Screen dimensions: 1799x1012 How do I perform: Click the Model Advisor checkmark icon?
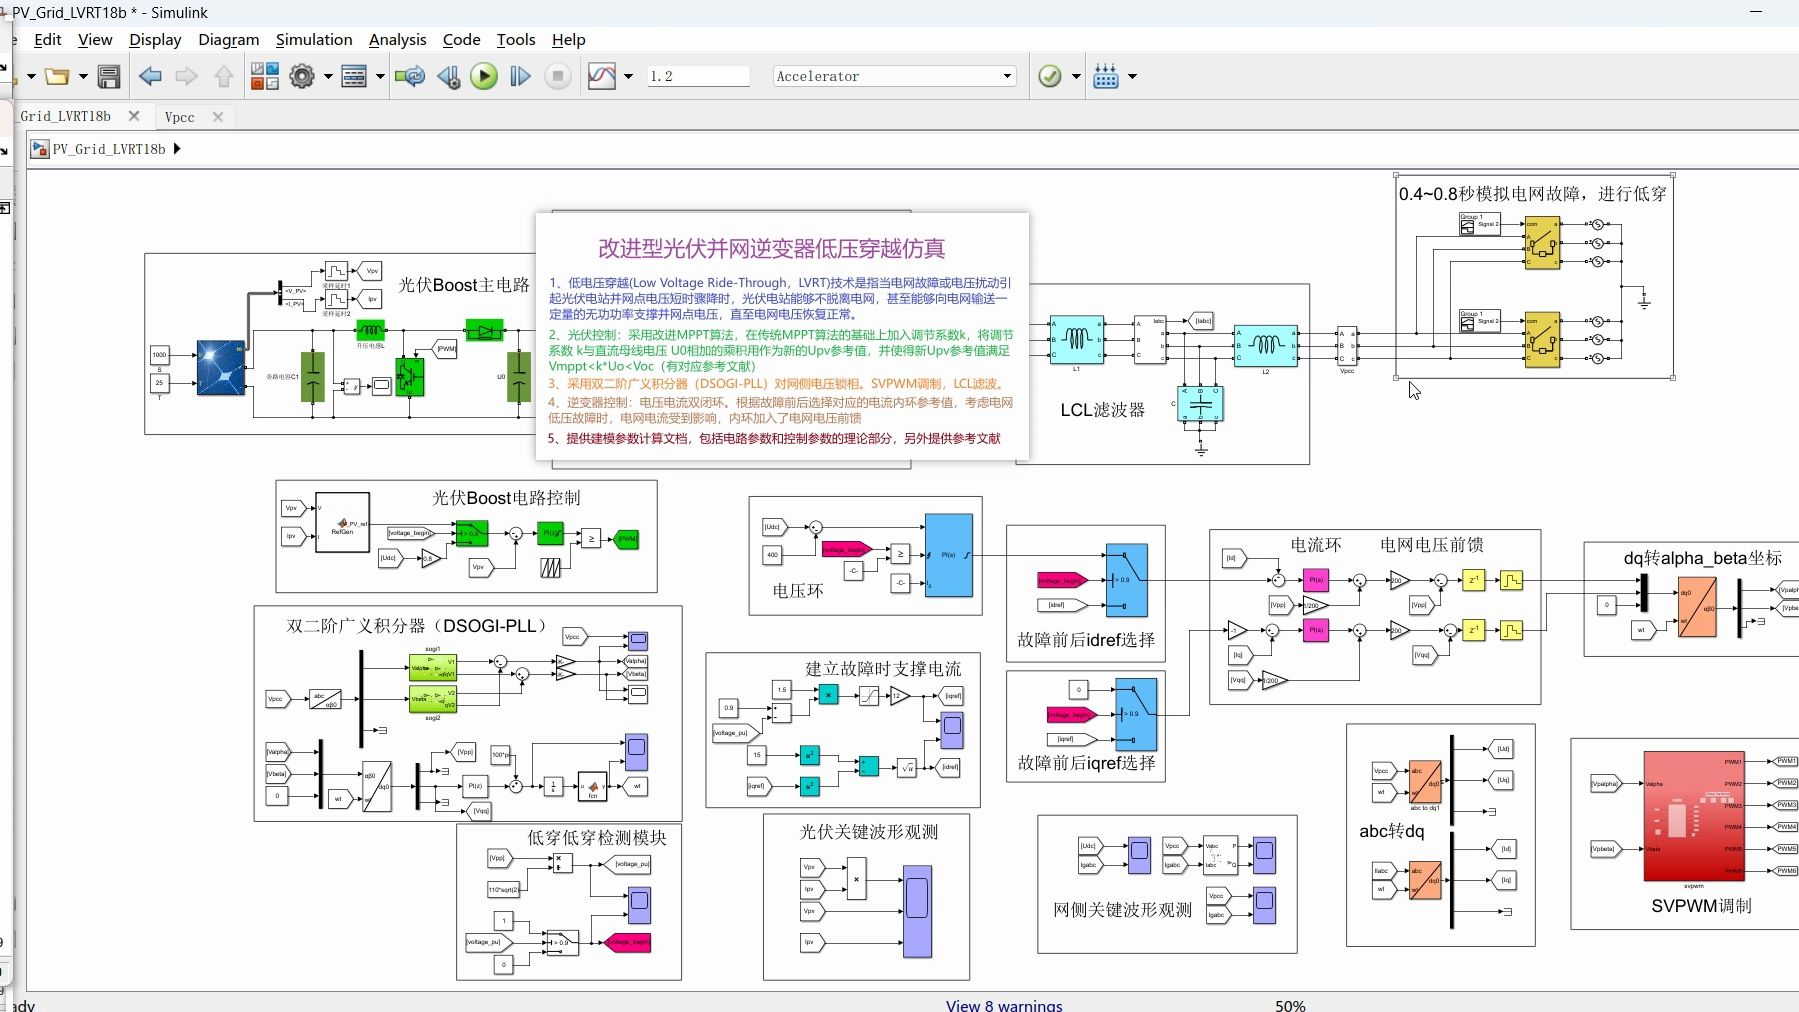[x=1050, y=76]
